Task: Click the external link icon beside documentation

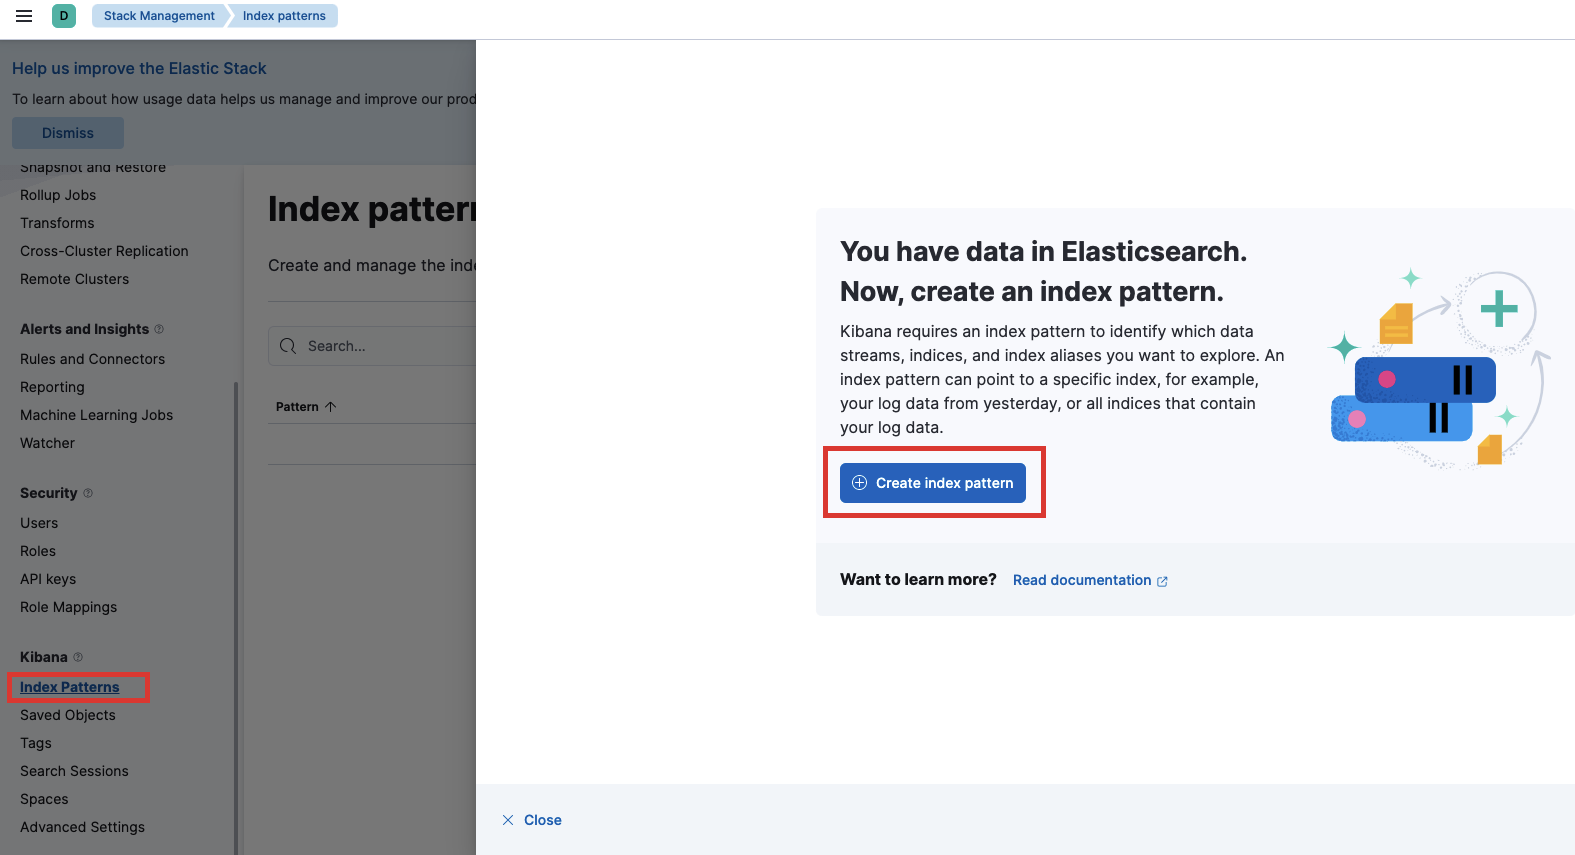Action: (1162, 581)
